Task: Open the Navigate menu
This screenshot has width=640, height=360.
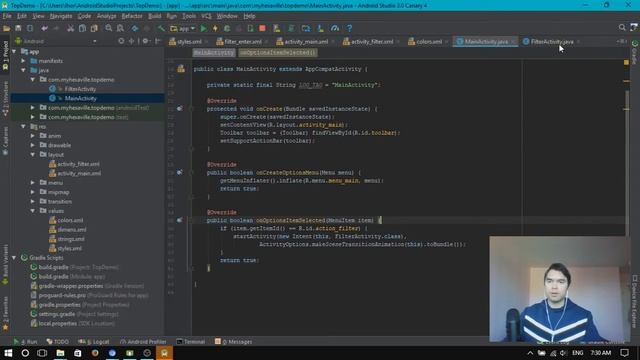Action: tap(61, 16)
